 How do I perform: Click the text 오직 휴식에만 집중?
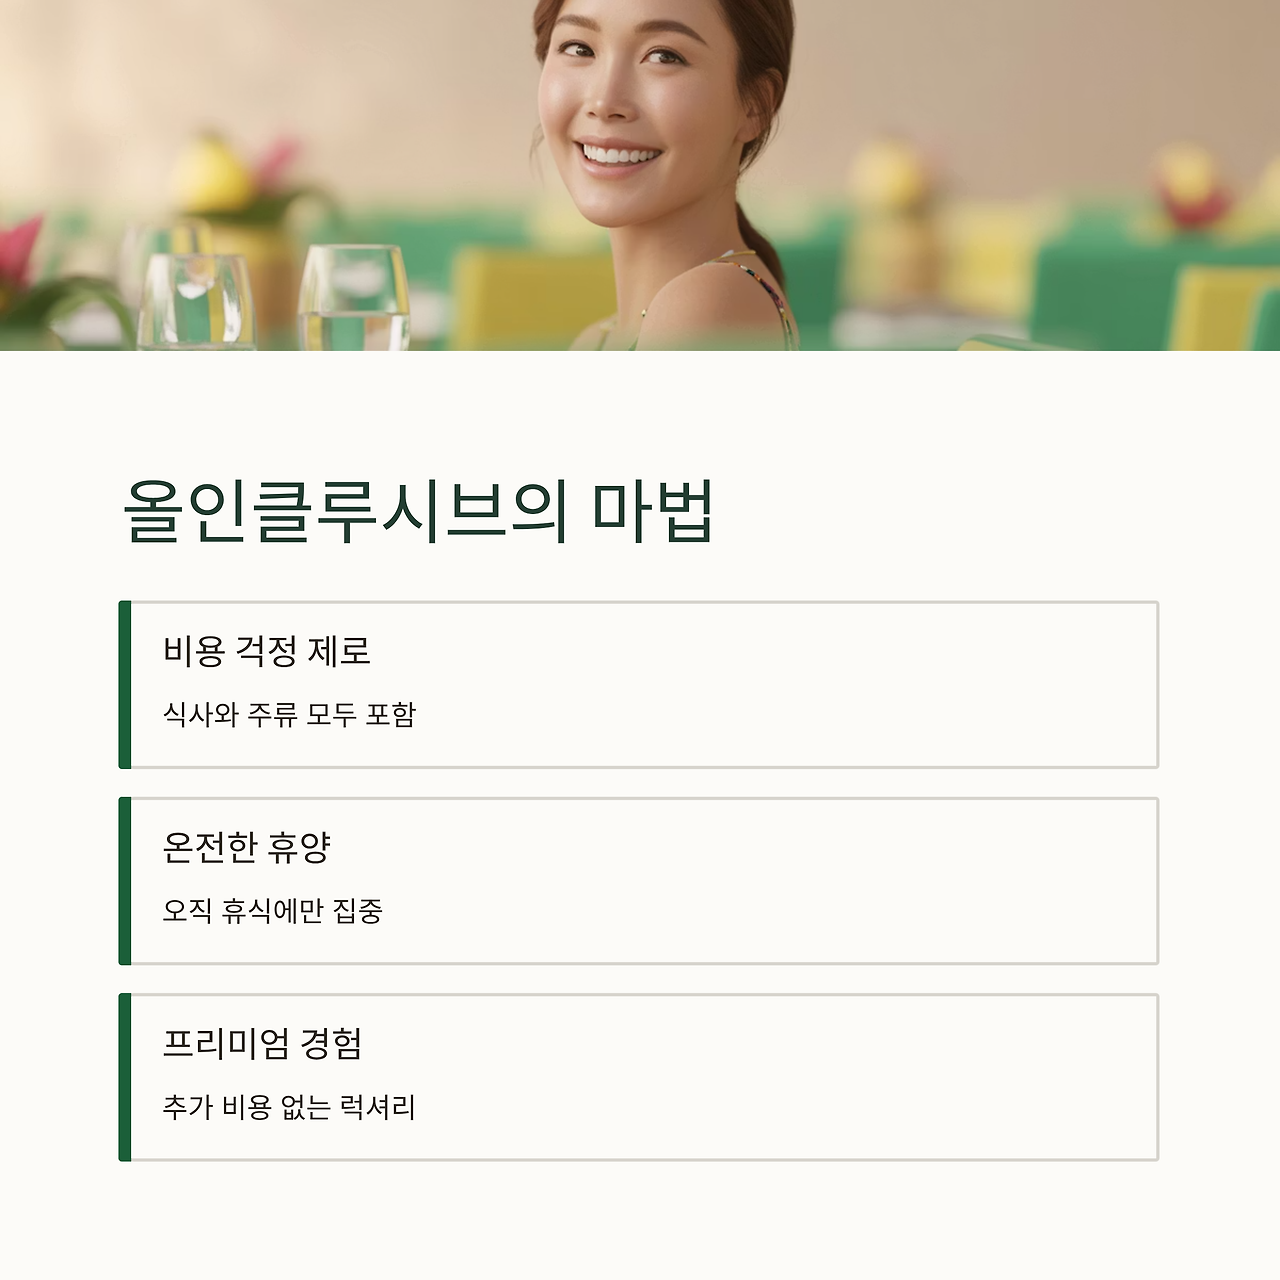[x=272, y=910]
